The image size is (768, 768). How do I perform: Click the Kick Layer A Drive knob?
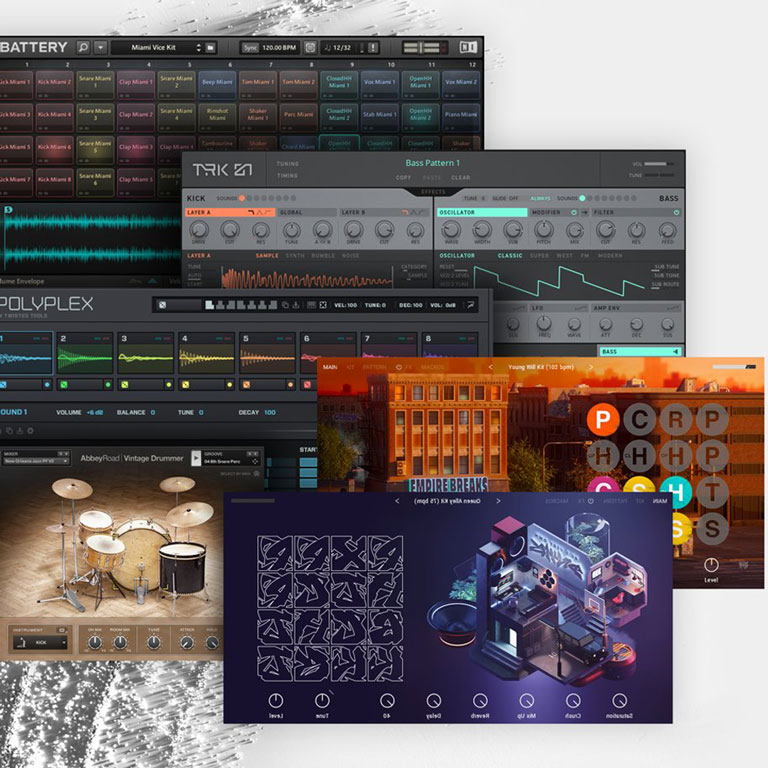tap(199, 230)
